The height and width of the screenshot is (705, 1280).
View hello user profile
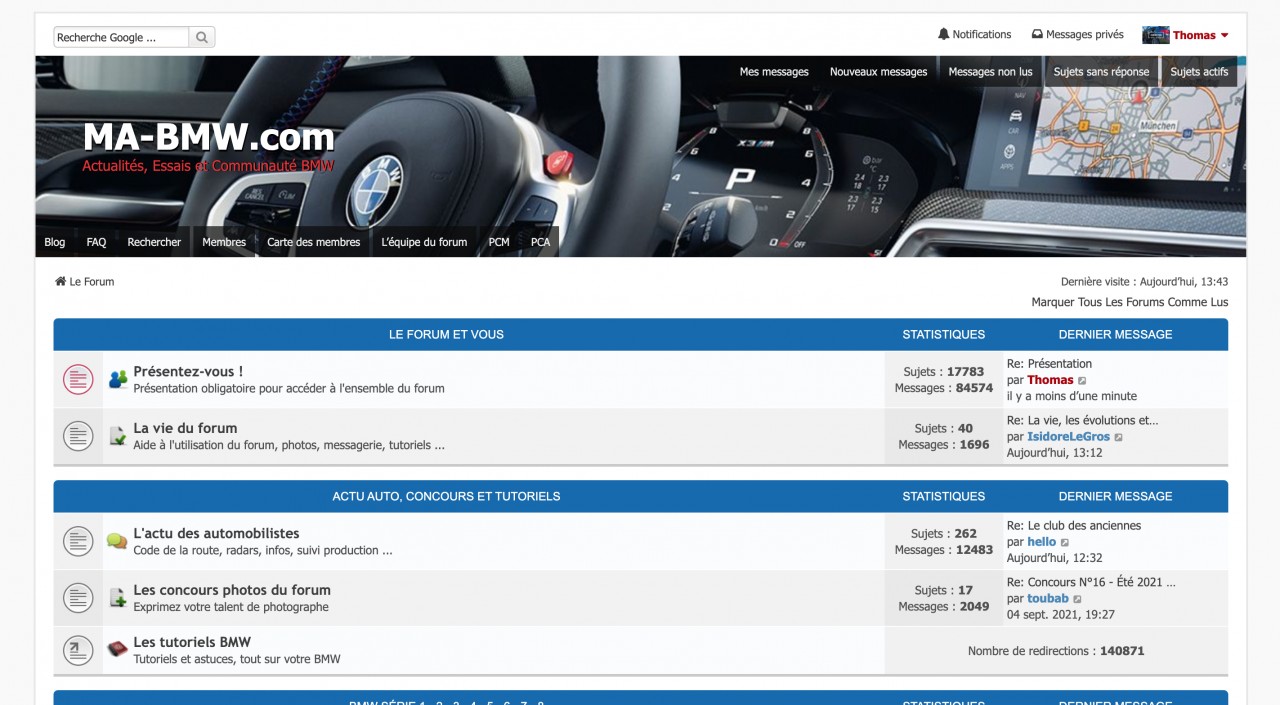coord(1041,542)
